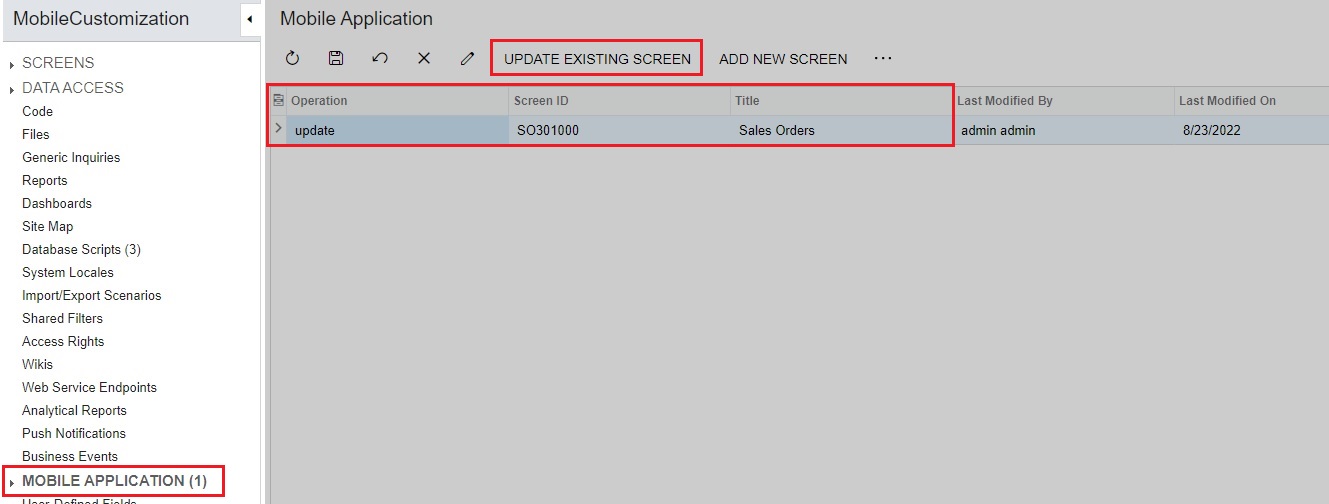Image resolution: width=1329 pixels, height=504 pixels.
Task: Sort by the Screen ID column header
Action: click(541, 101)
